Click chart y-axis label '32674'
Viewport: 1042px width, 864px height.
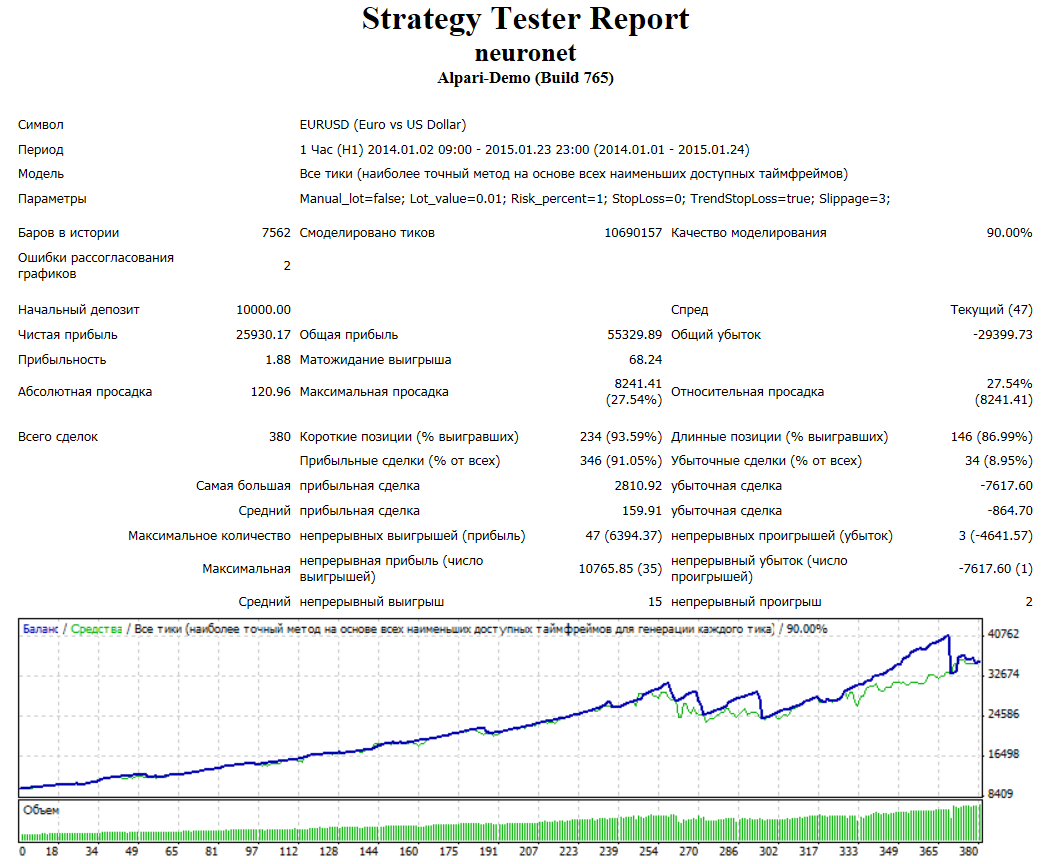(1003, 674)
